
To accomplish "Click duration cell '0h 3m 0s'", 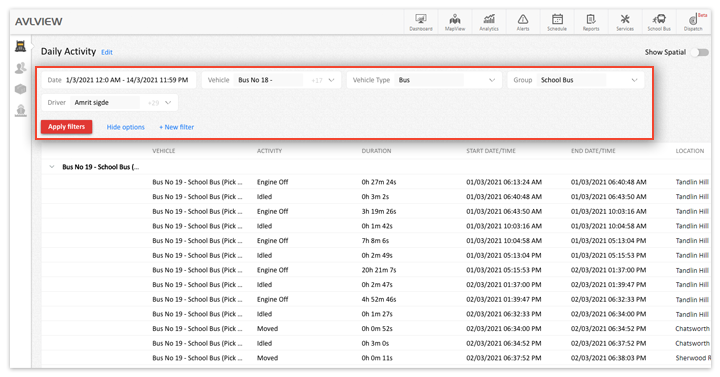I will point(375,343).
